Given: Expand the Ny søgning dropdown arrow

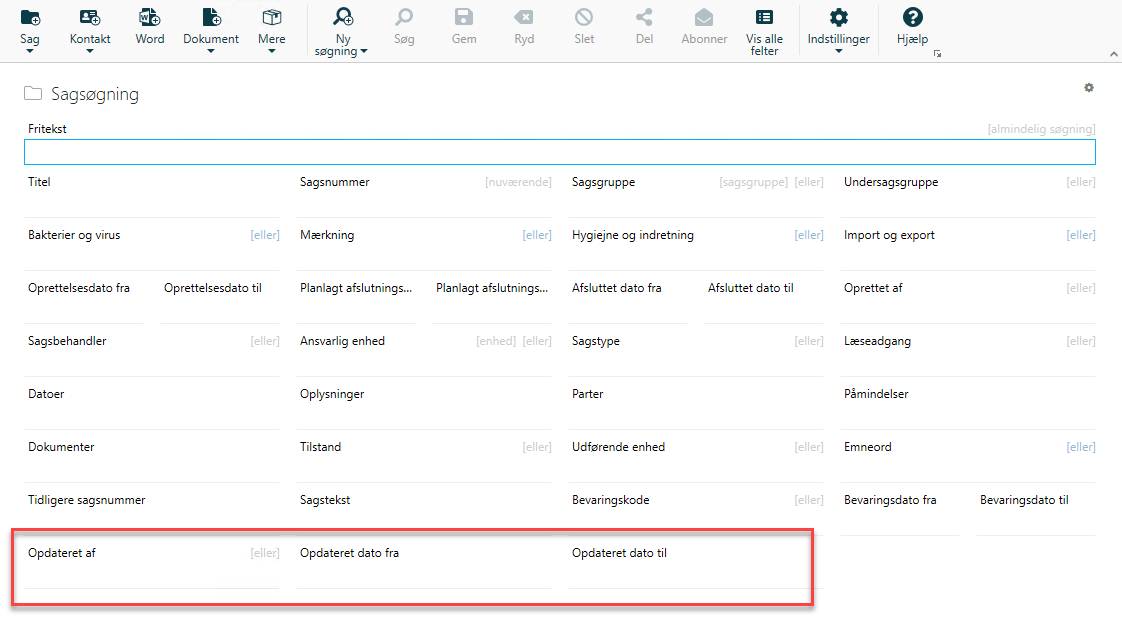Looking at the screenshot, I should 364,52.
